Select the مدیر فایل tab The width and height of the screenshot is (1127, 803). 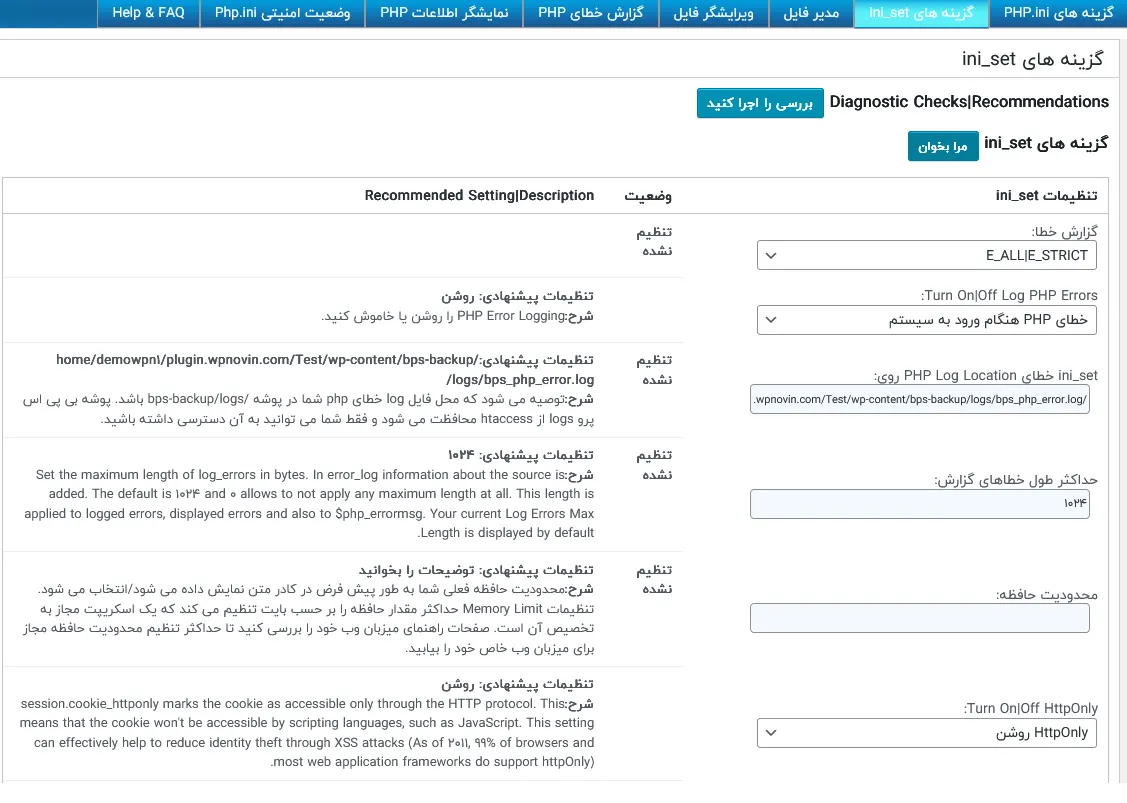[811, 13]
